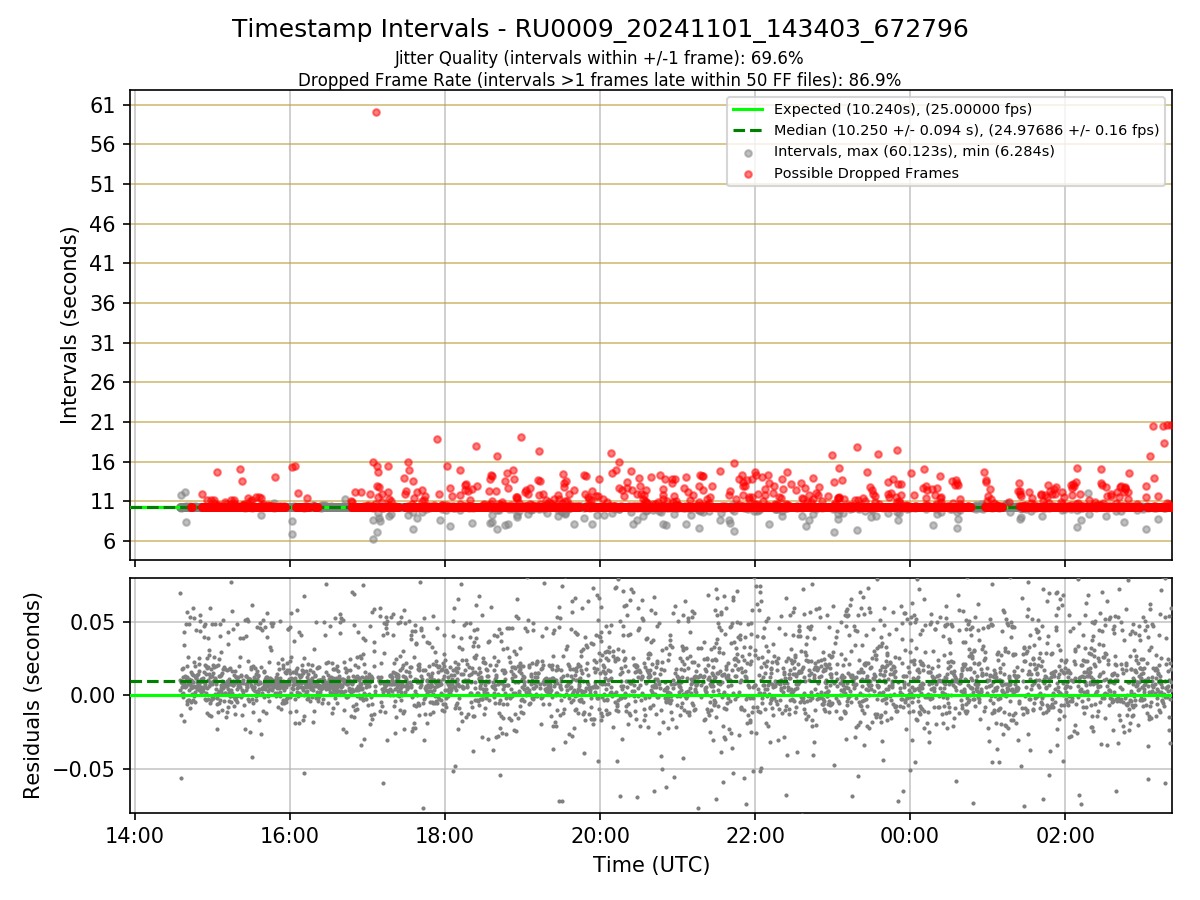The image size is (1200, 900).
Task: Select the Dropped Frame Rate 86.9% subtitle line
Action: coord(599,79)
